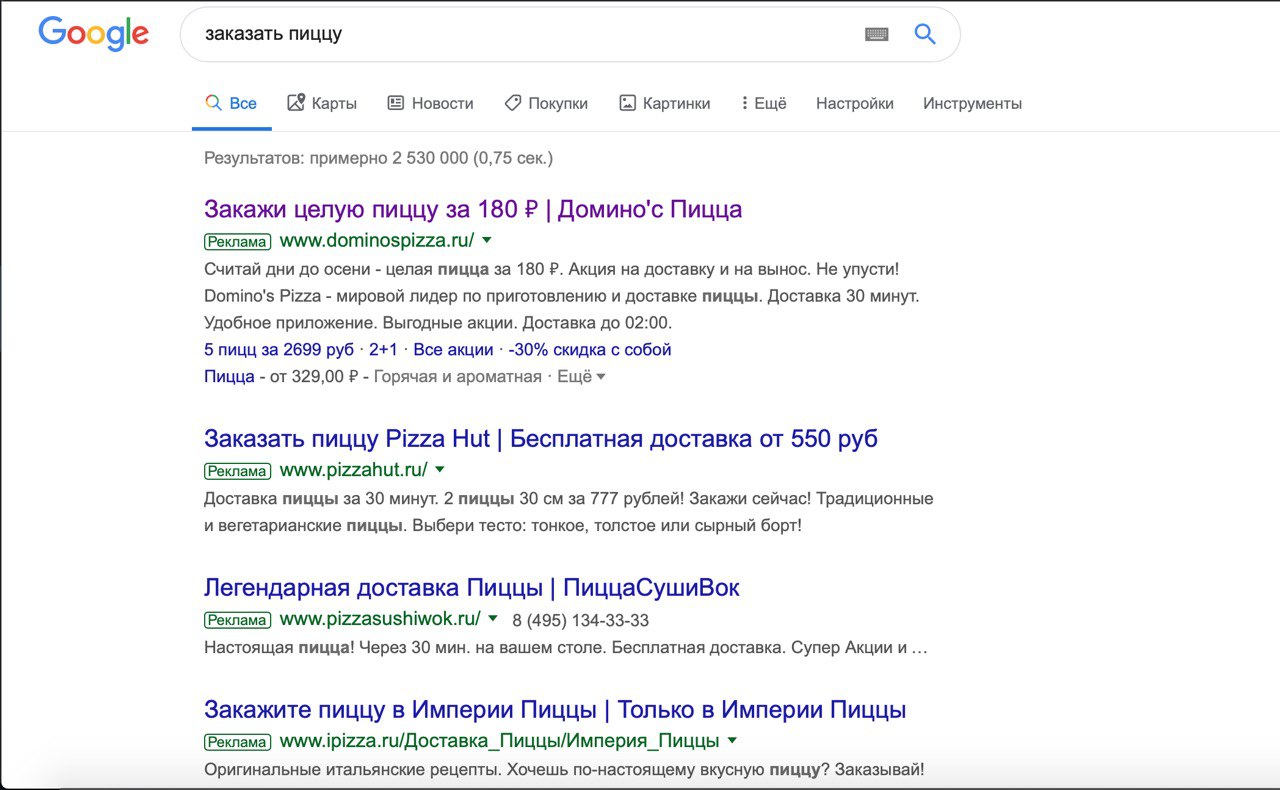Expand dropdown arrow next to pizzahut.ru
This screenshot has width=1280, height=790.
pyautogui.click(x=440, y=469)
